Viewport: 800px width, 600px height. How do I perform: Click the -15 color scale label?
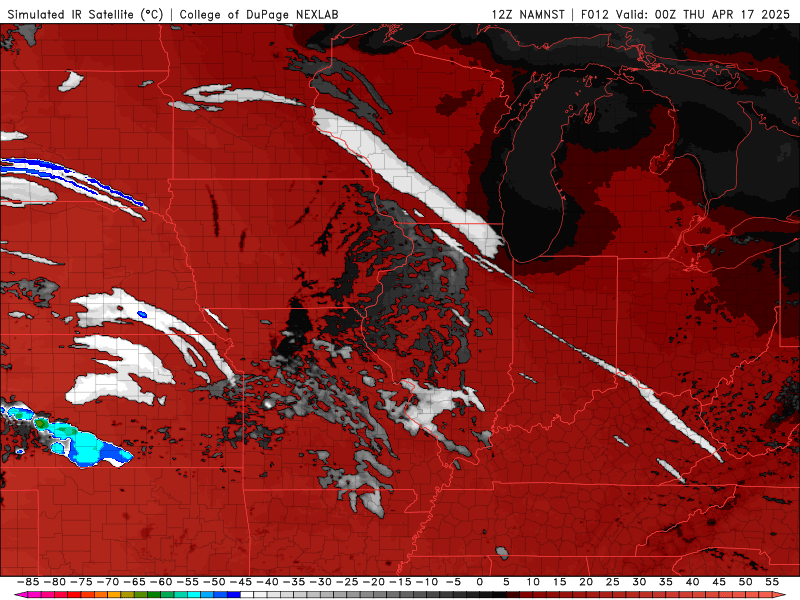point(399,582)
